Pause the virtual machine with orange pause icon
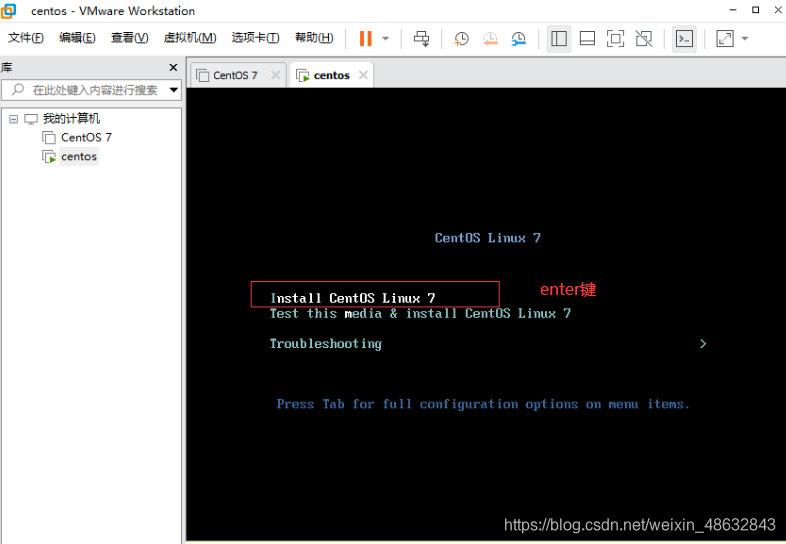This screenshot has height=544, width=786. click(365, 39)
